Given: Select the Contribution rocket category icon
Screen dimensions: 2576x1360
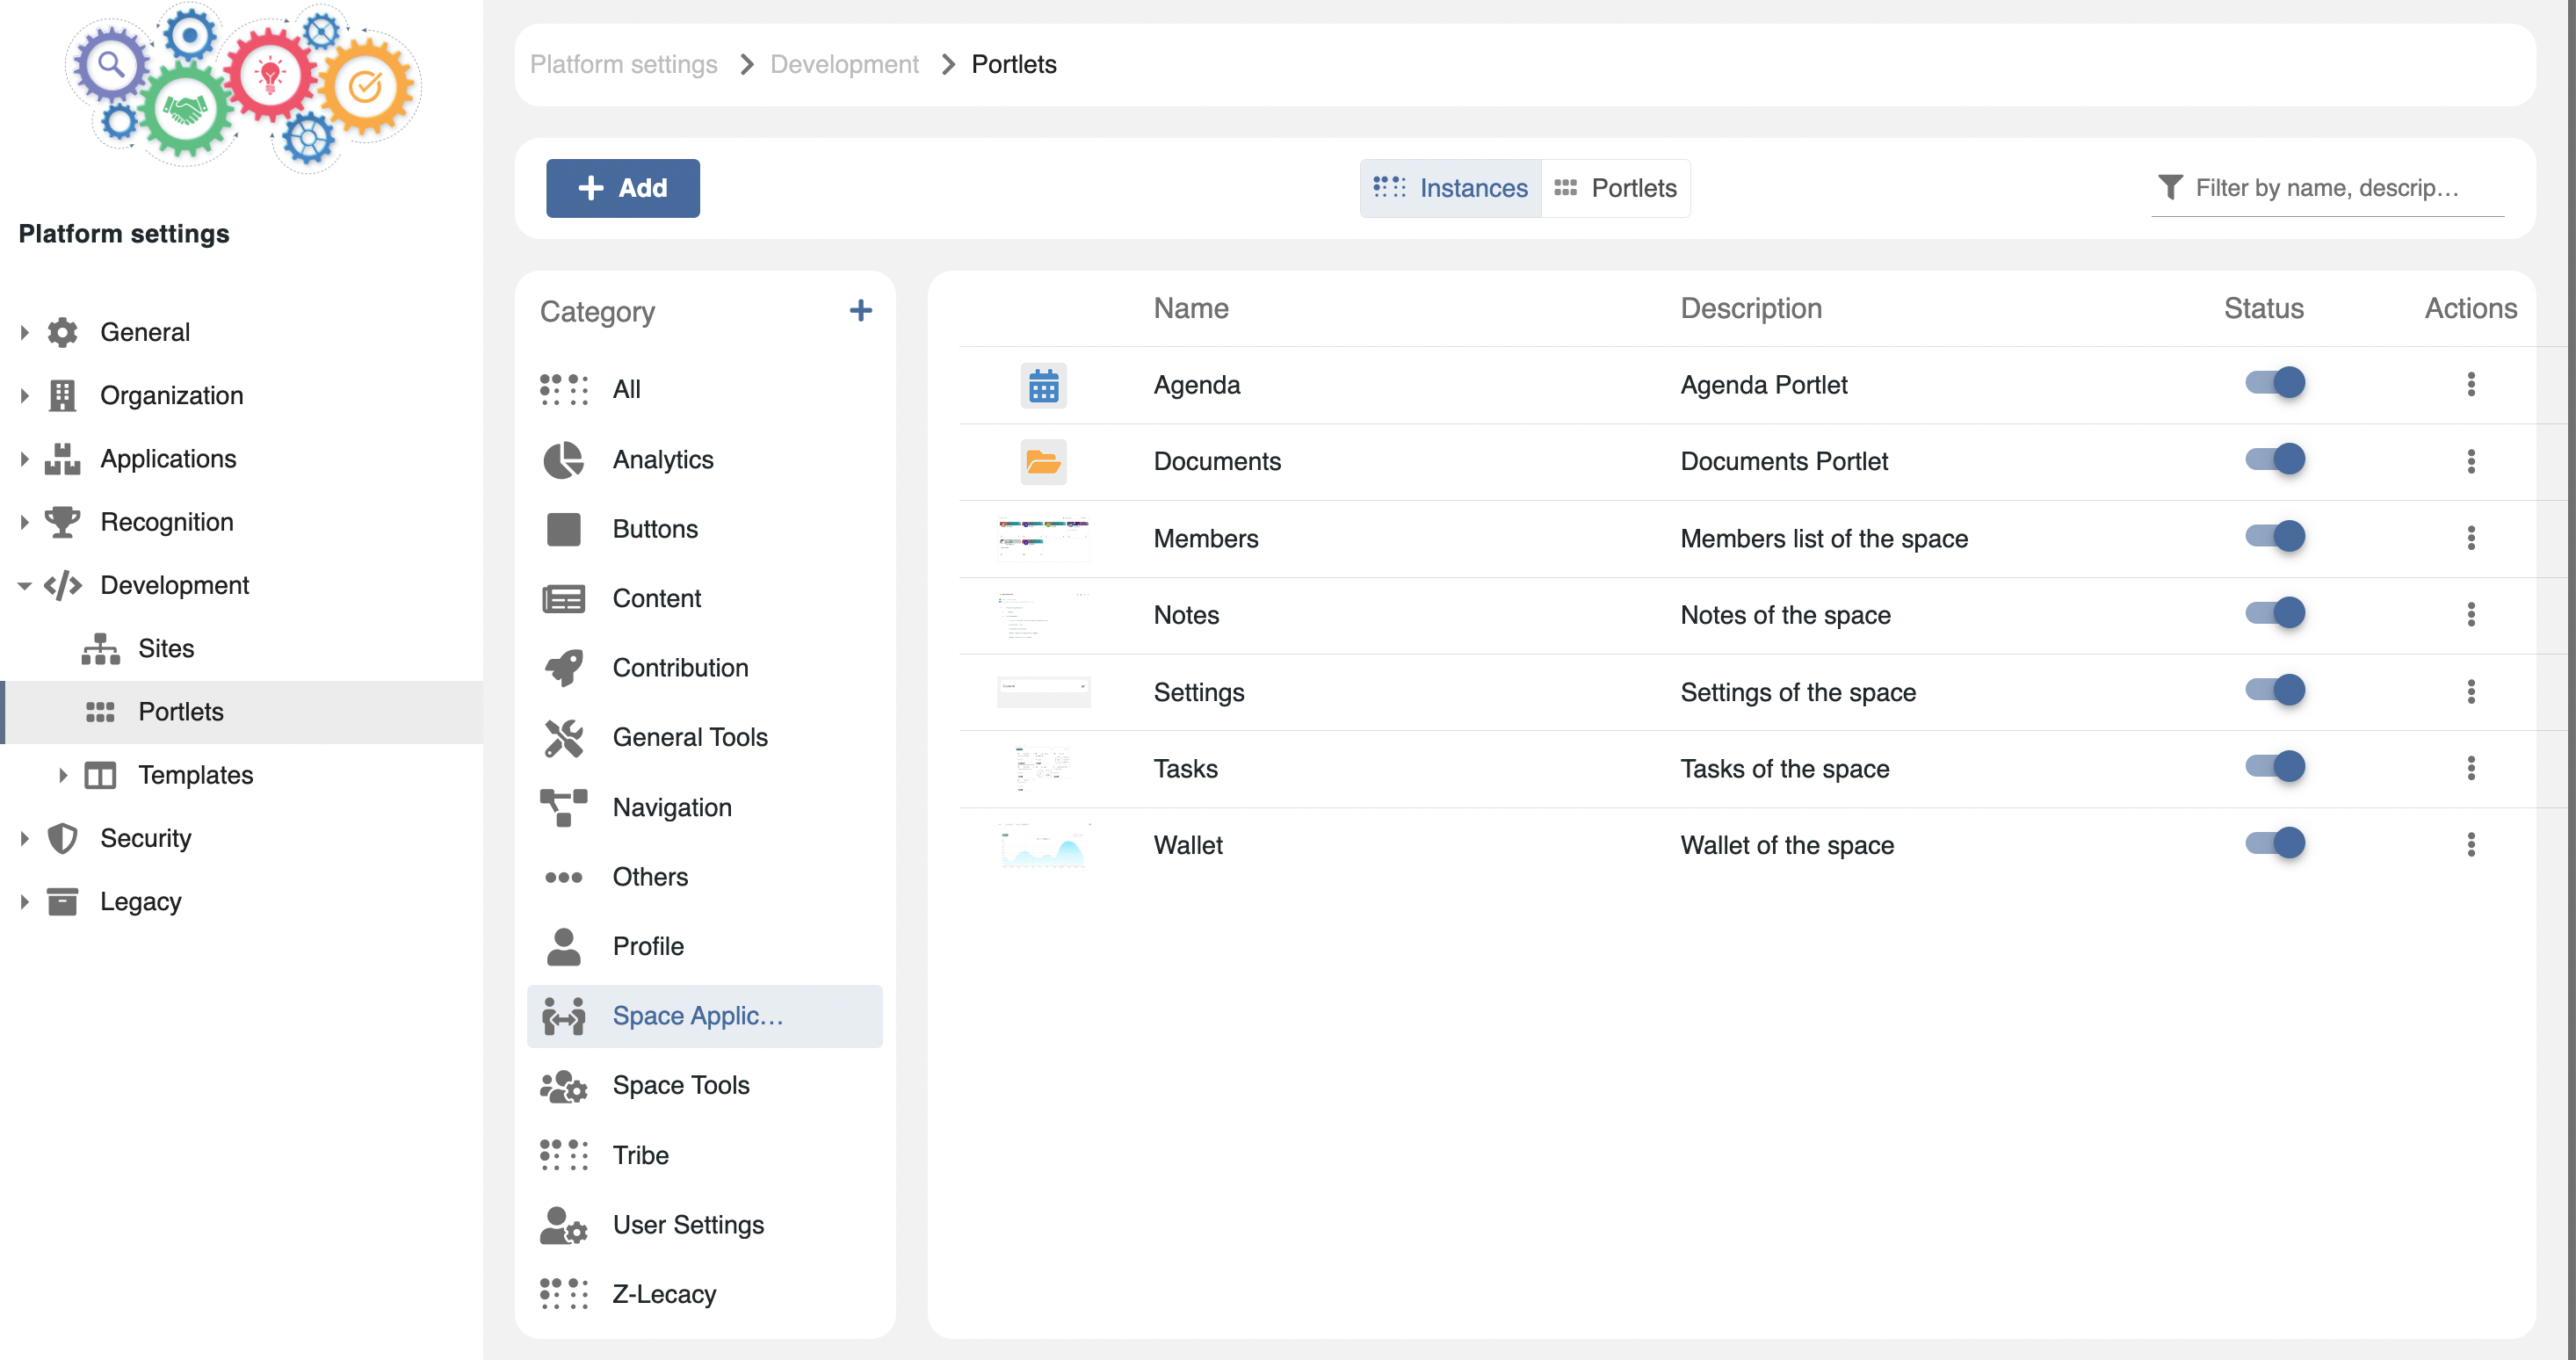Looking at the screenshot, I should coord(563,668).
